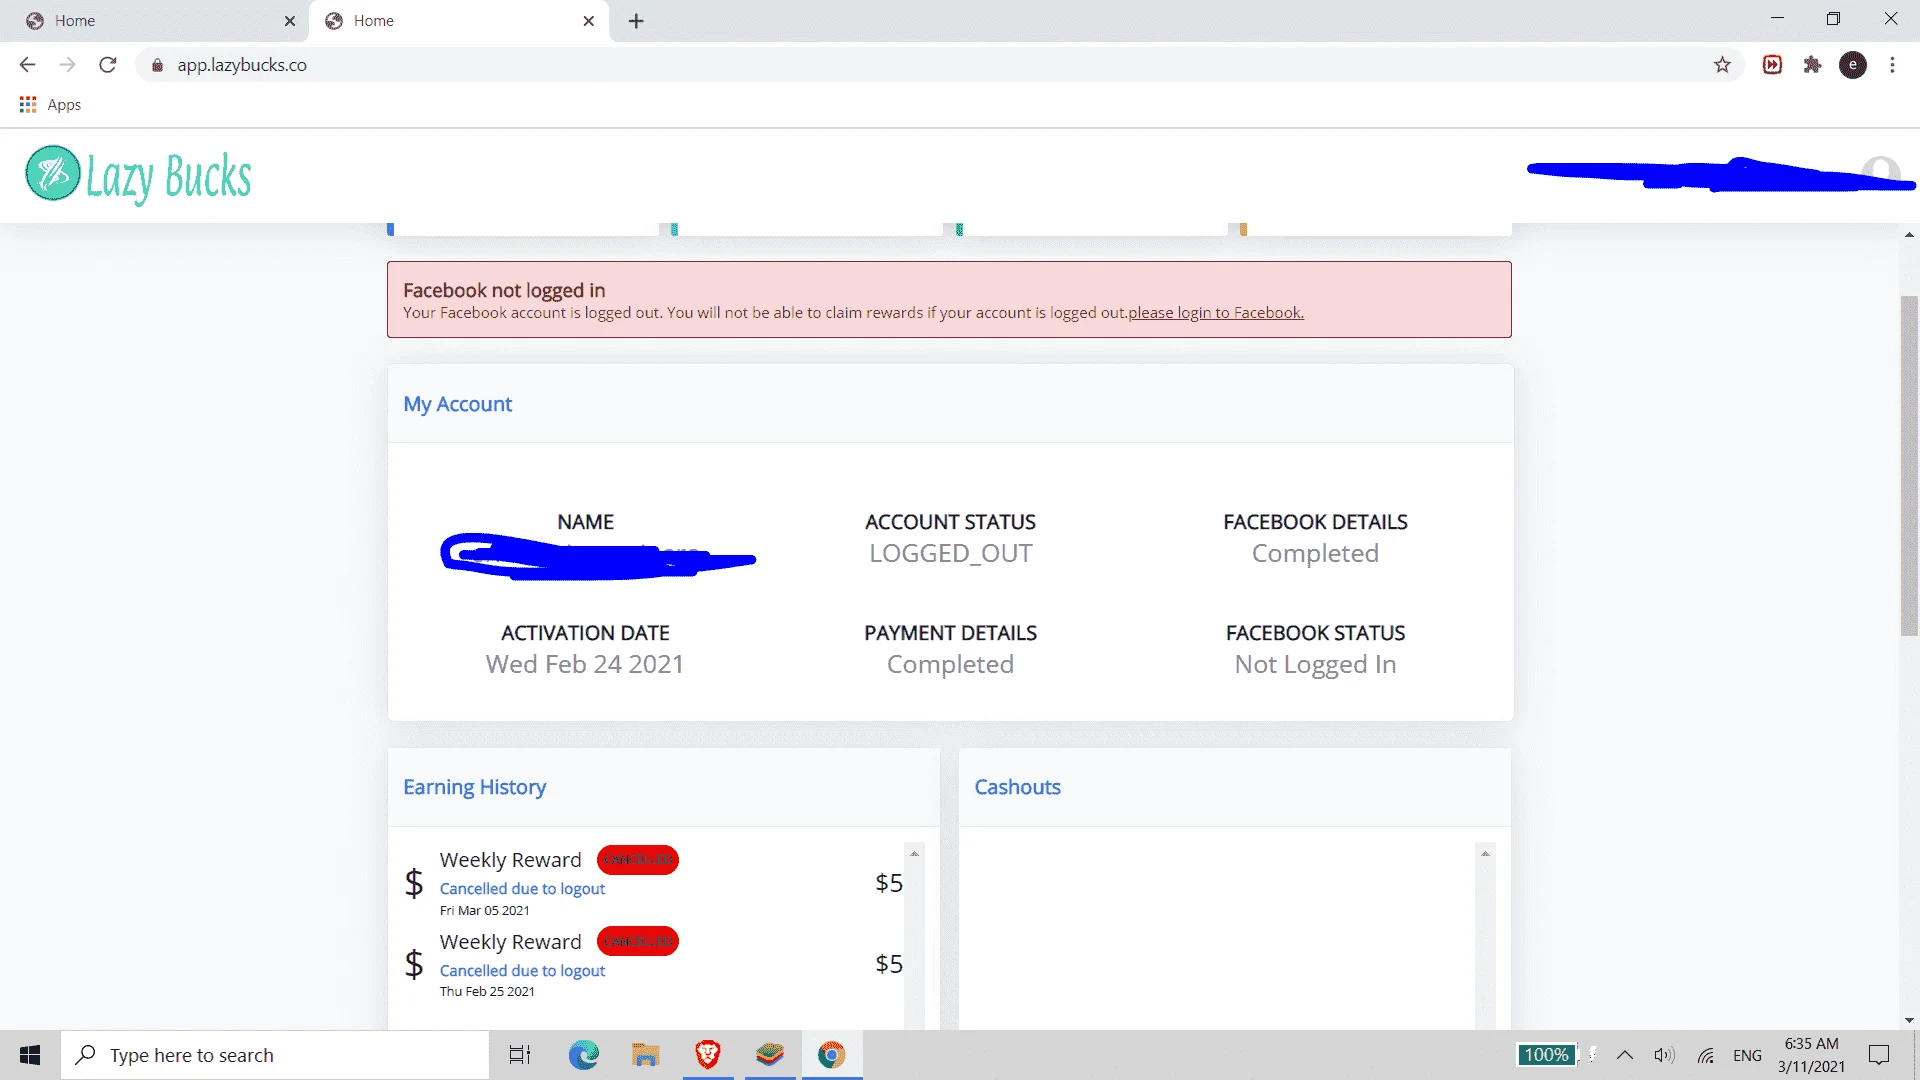Open the Extensions puzzle icon
1920x1080 pixels.
point(1812,65)
